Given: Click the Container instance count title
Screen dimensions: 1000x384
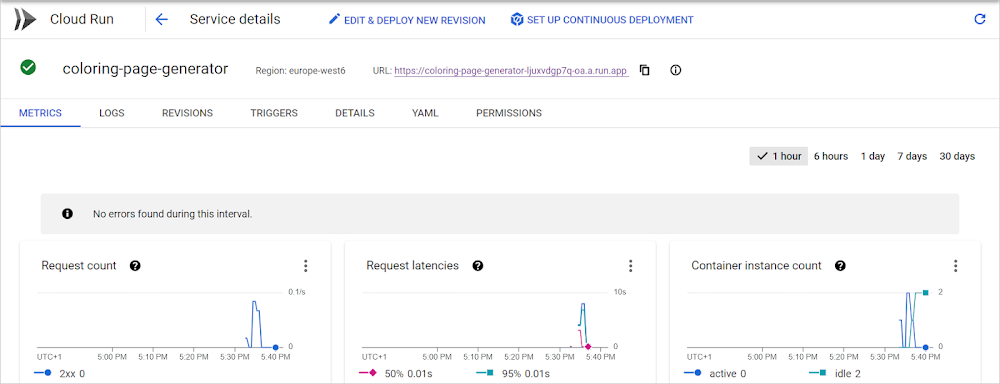Looking at the screenshot, I should (x=756, y=265).
